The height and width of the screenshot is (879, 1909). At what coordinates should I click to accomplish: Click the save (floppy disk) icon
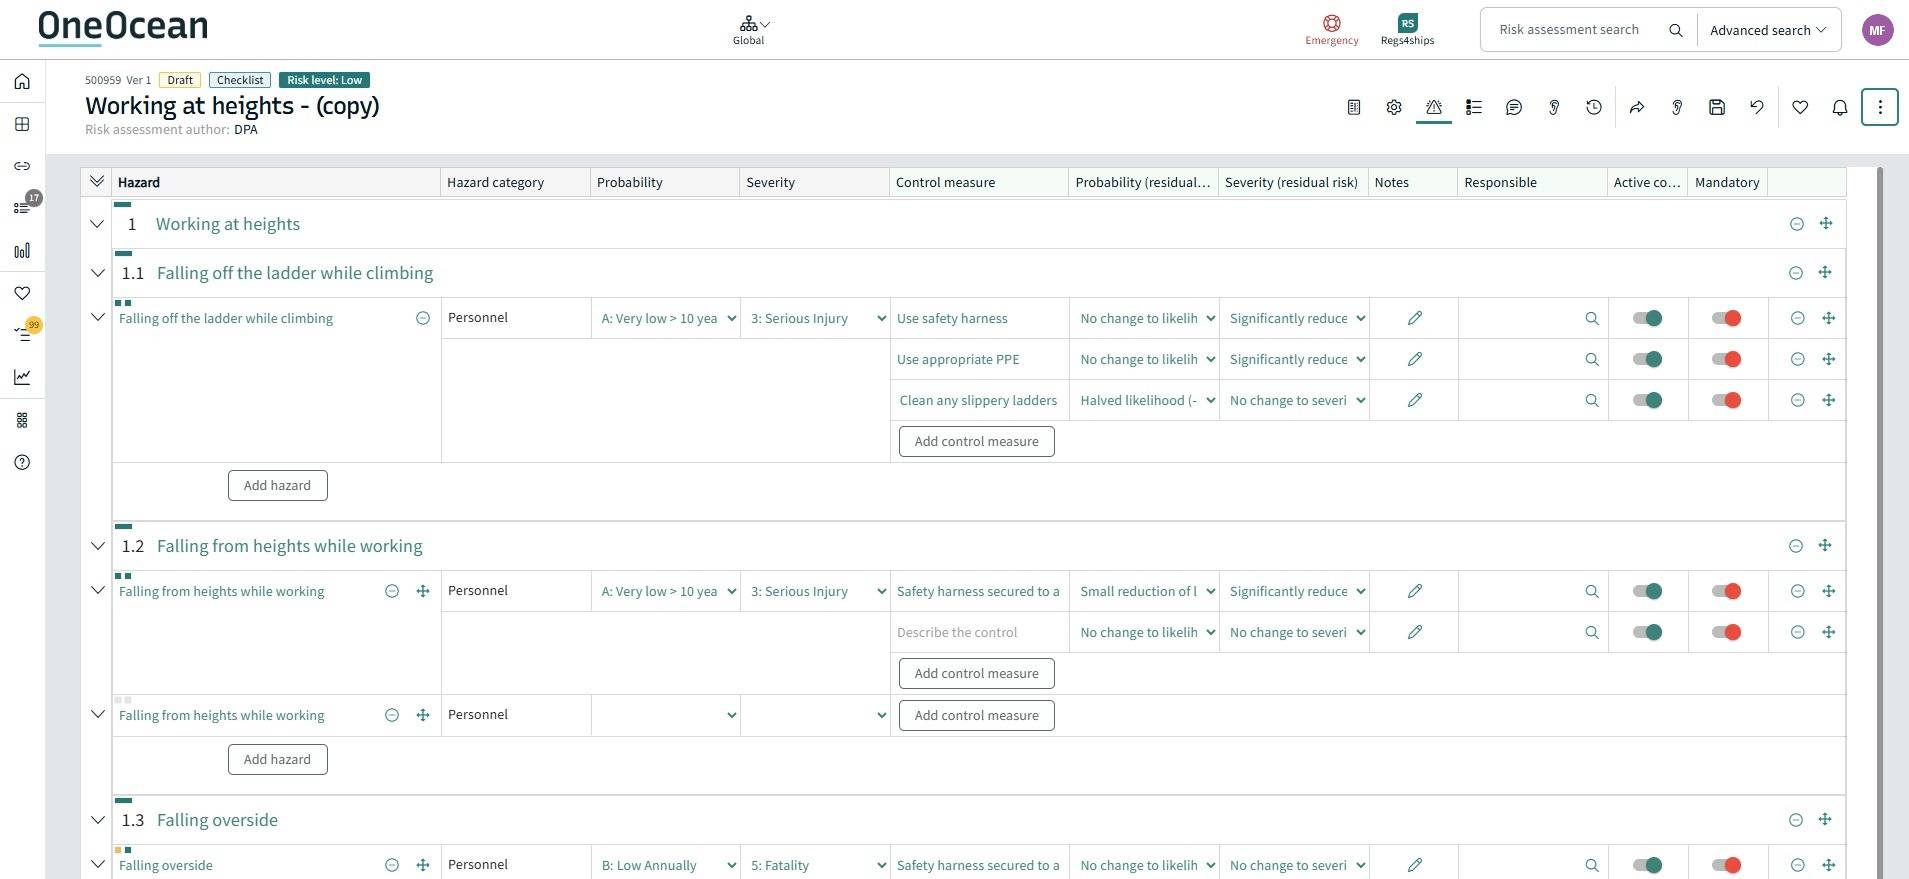coord(1716,107)
